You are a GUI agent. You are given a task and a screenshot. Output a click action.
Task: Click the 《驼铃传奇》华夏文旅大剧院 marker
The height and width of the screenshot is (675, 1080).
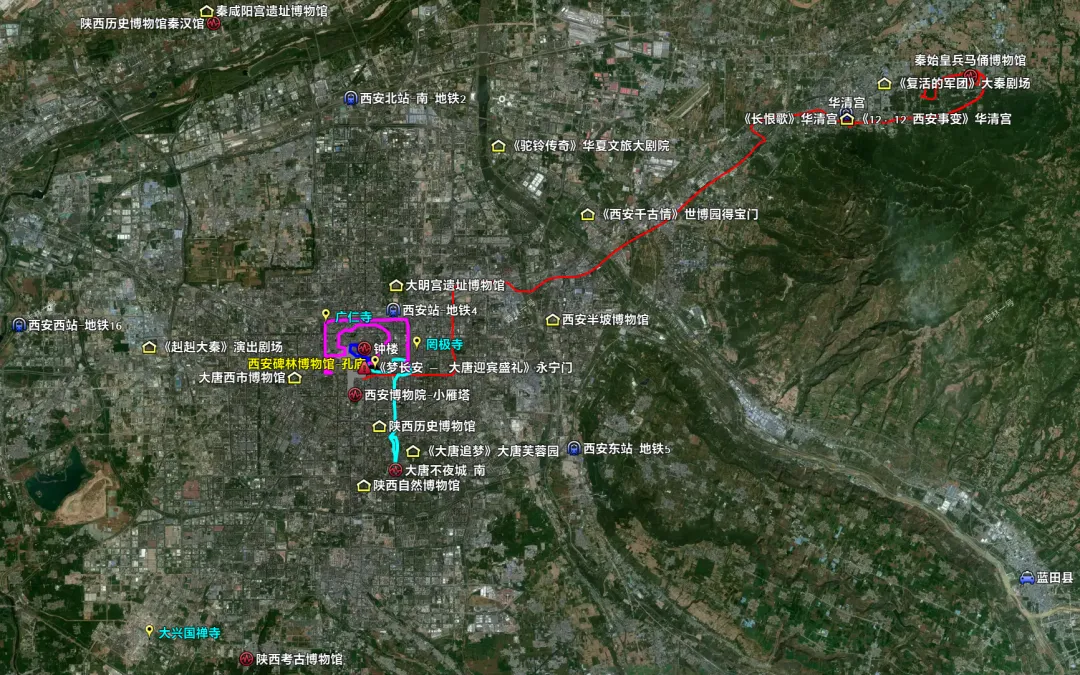tap(497, 143)
